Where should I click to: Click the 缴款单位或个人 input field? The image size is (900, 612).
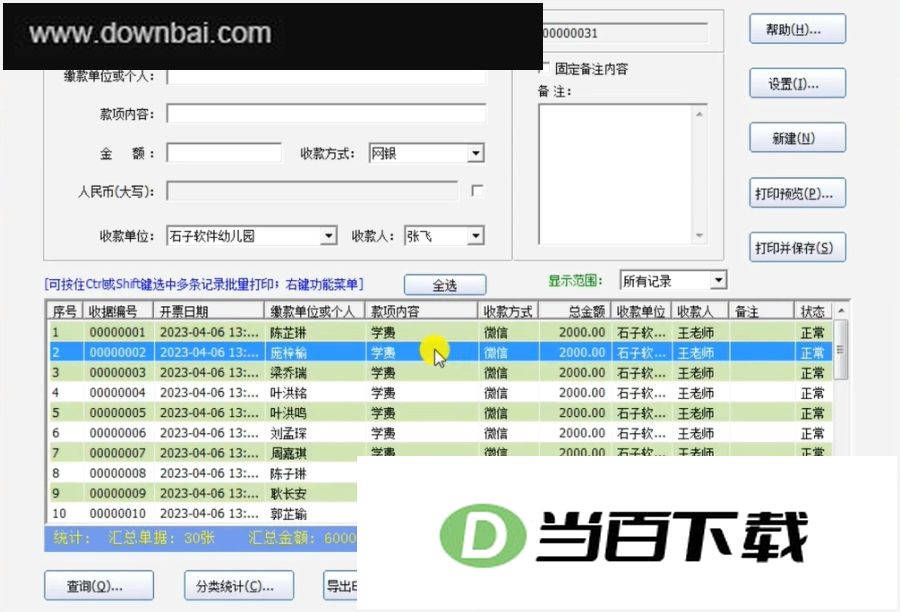pos(326,76)
